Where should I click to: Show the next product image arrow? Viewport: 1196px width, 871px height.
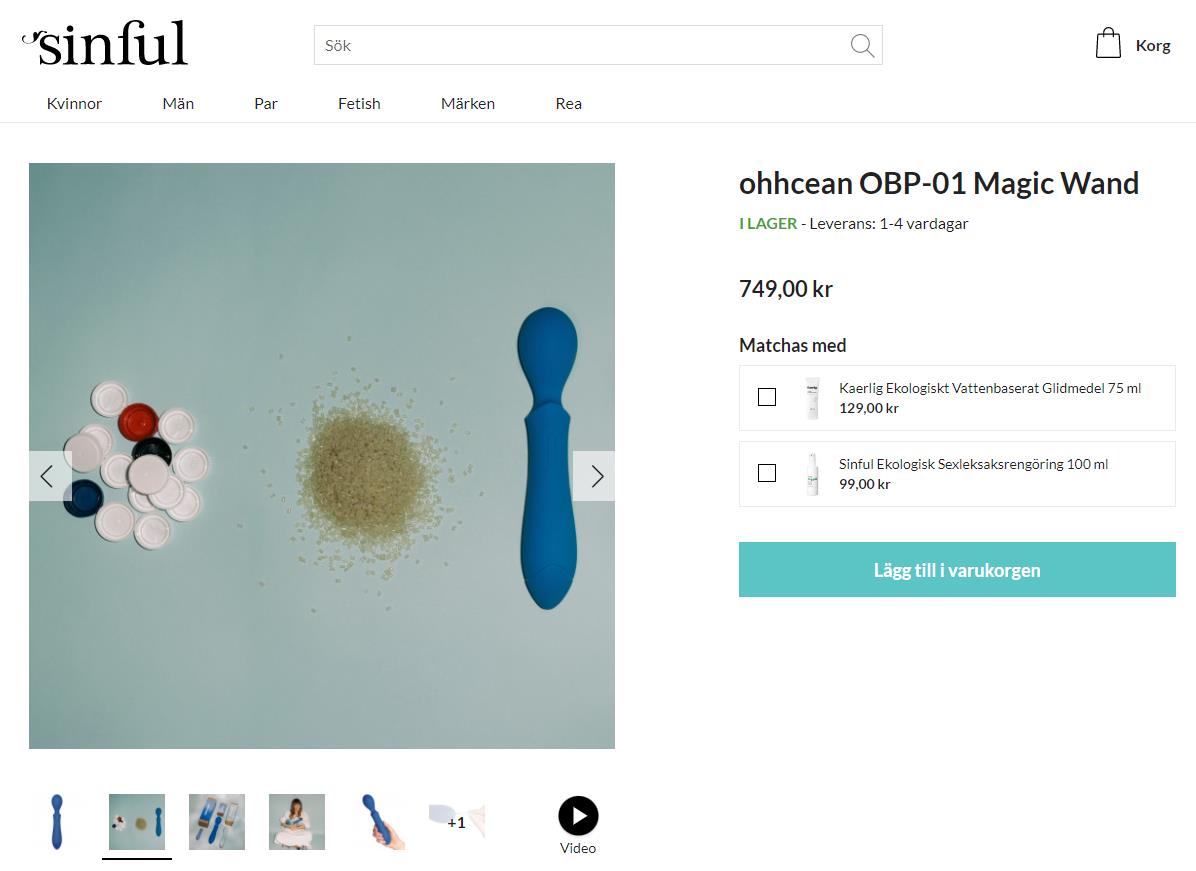coord(594,476)
